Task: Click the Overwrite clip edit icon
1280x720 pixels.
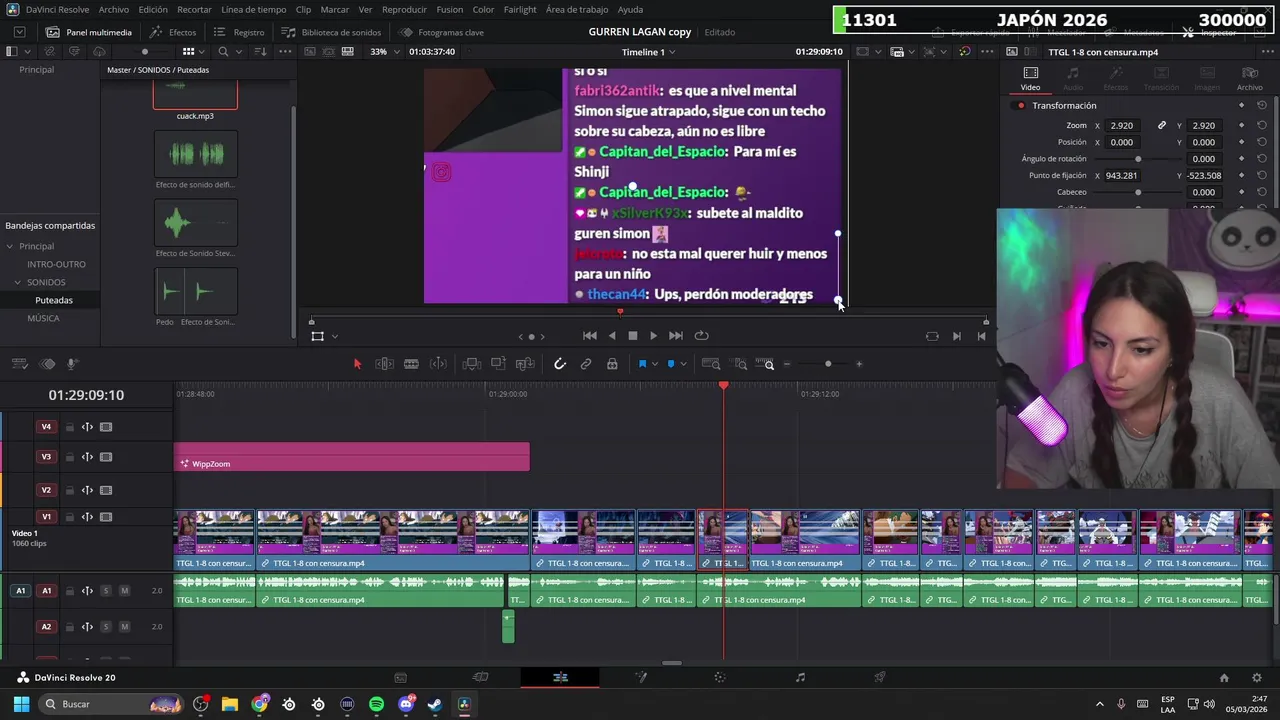Action: [498, 364]
